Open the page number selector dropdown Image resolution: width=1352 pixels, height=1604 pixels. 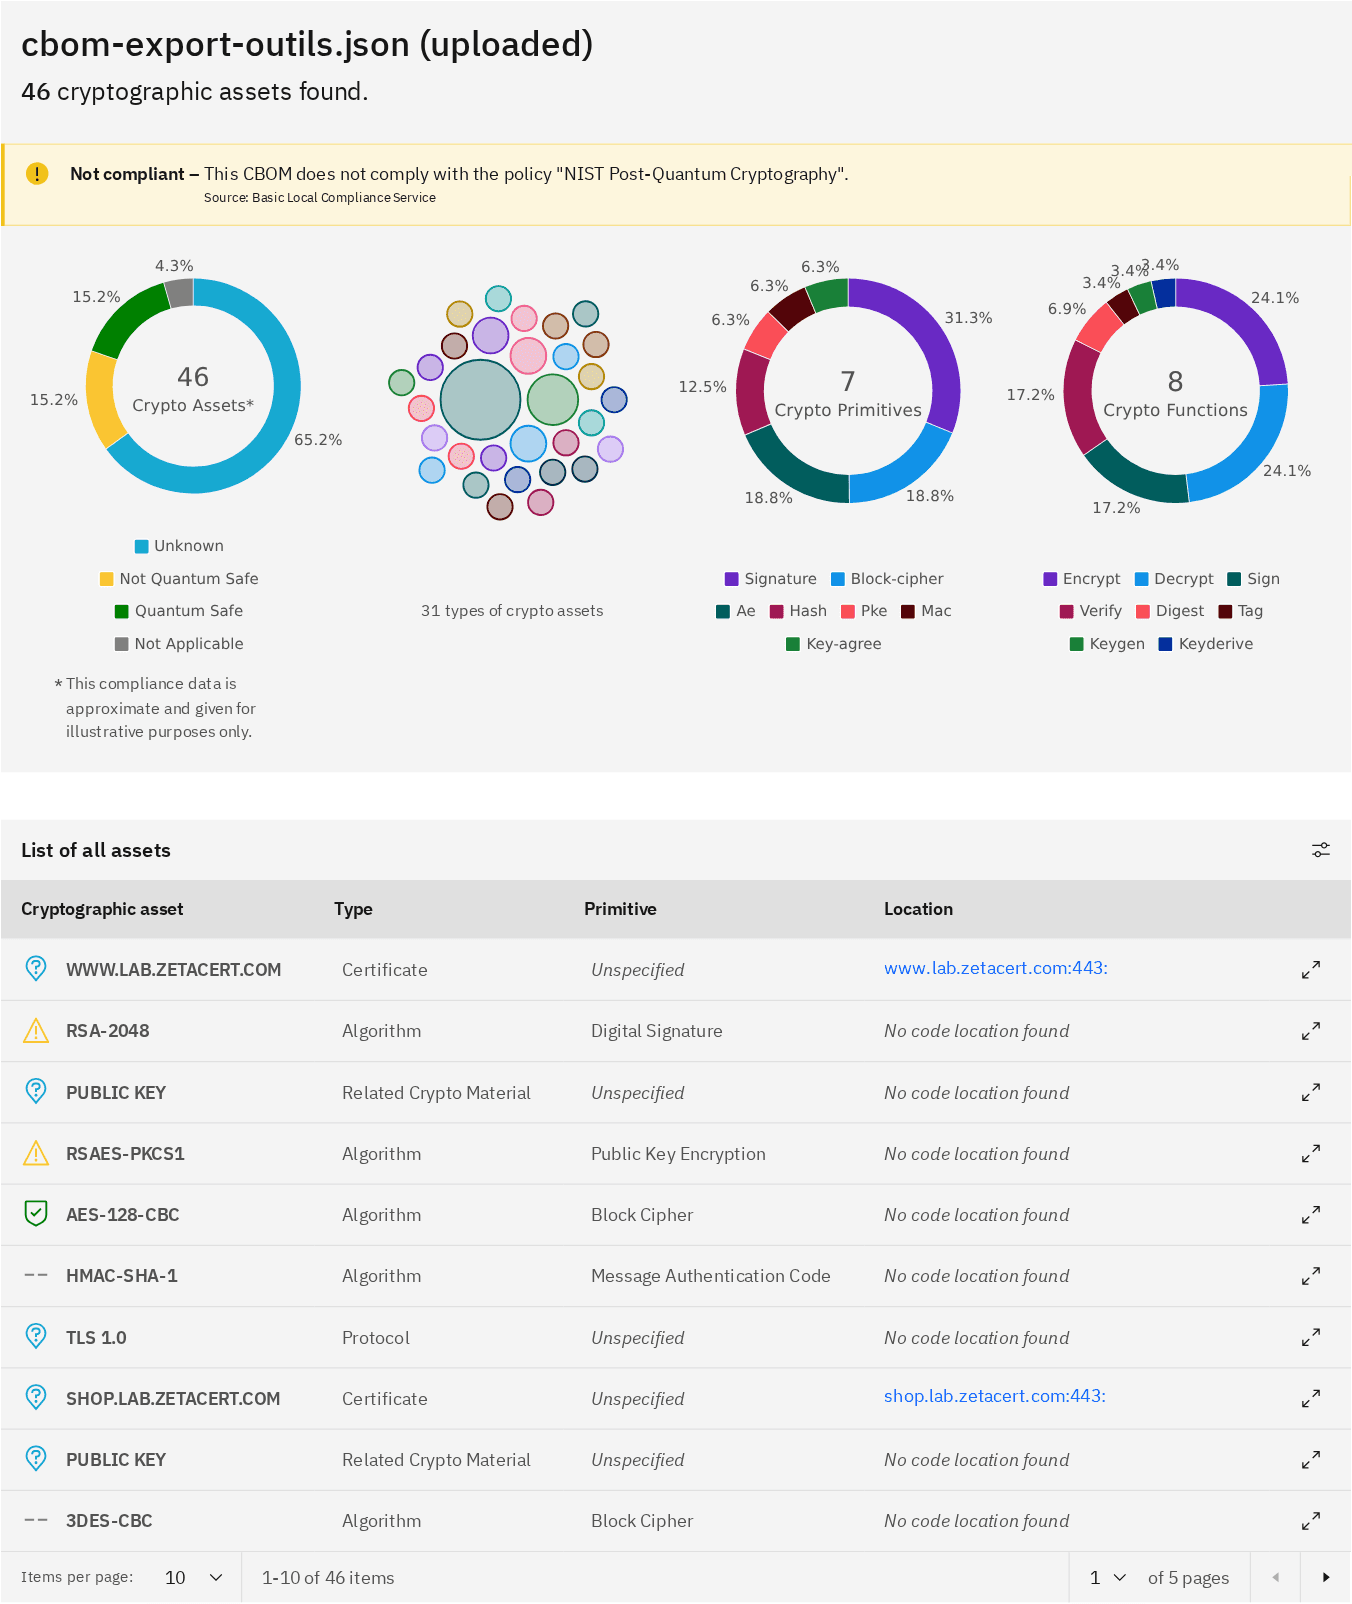[x=1108, y=1577]
